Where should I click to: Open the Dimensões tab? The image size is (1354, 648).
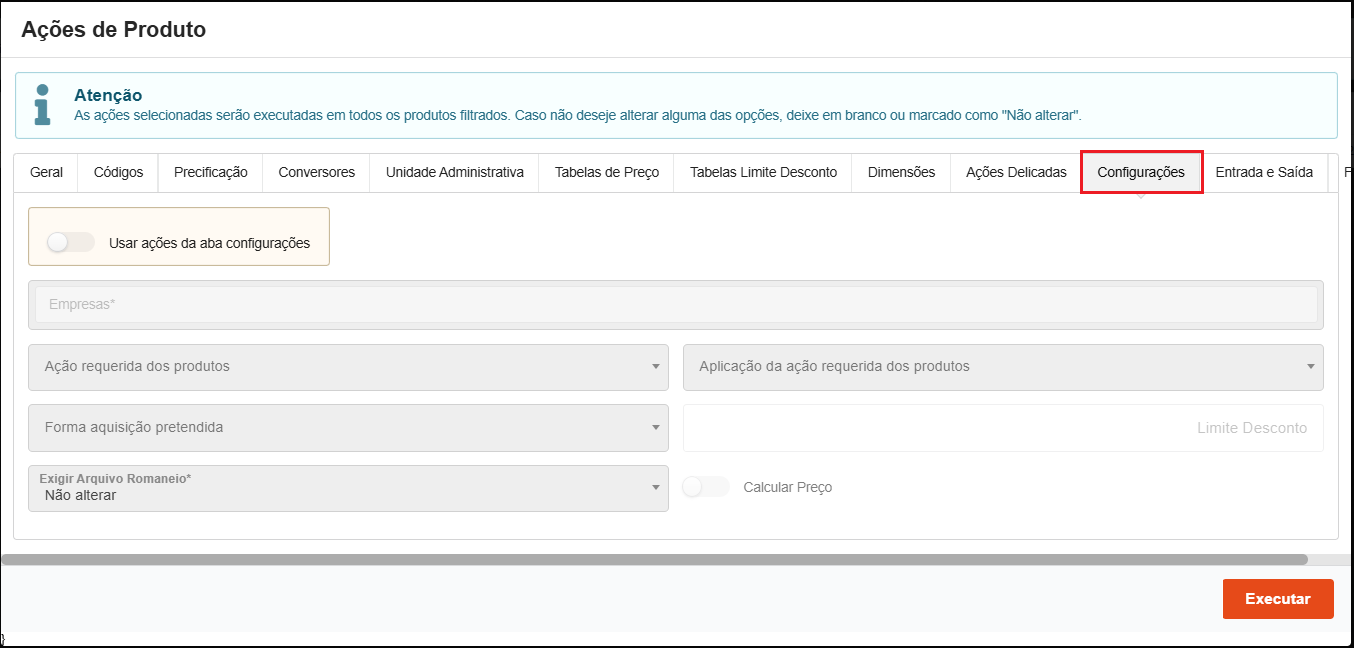(901, 172)
